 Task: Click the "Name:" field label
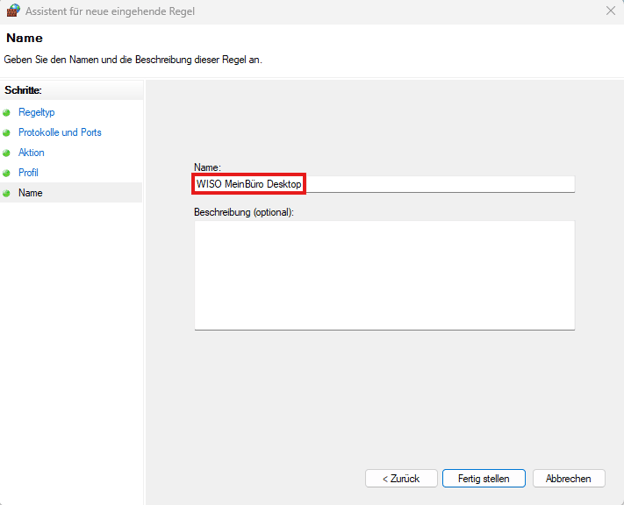[x=207, y=167]
